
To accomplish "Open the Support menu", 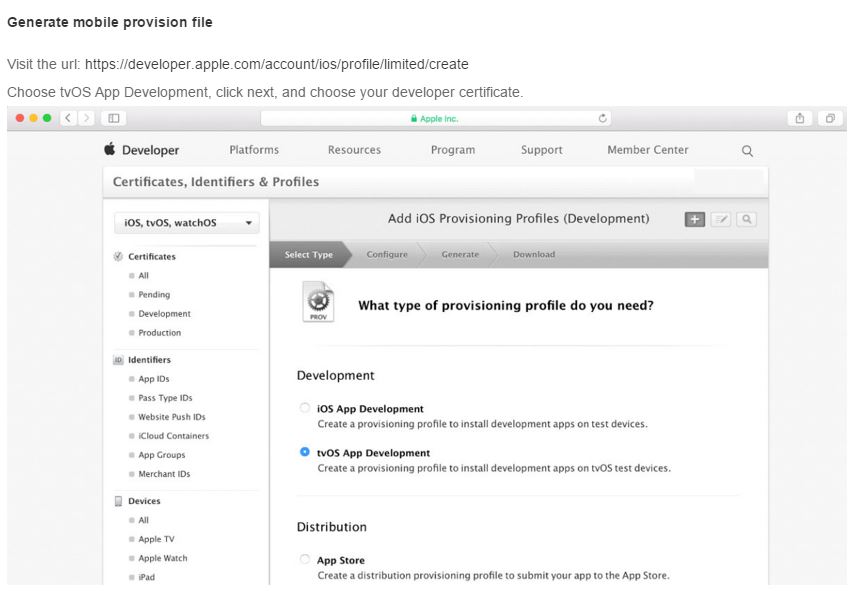I will (542, 150).
